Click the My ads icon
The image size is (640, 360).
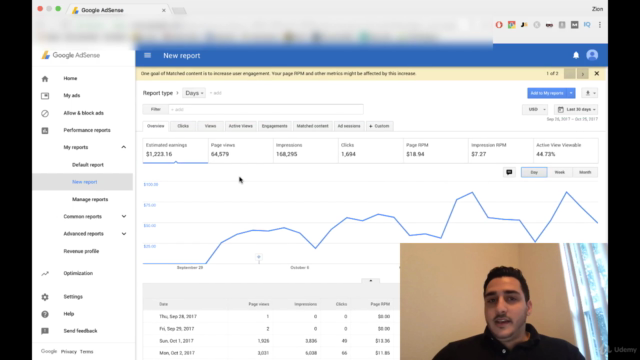coord(45,96)
